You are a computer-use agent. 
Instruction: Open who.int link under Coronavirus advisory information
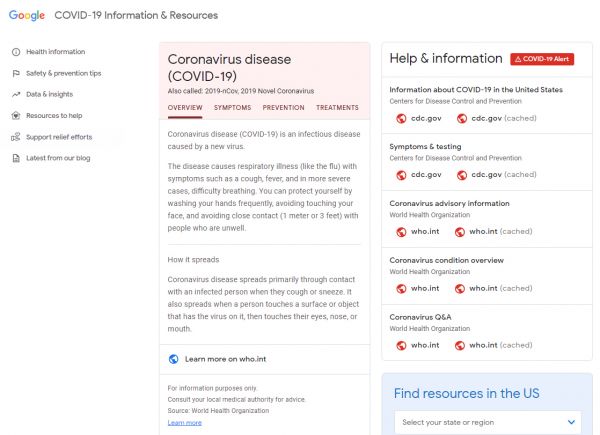[417, 231]
